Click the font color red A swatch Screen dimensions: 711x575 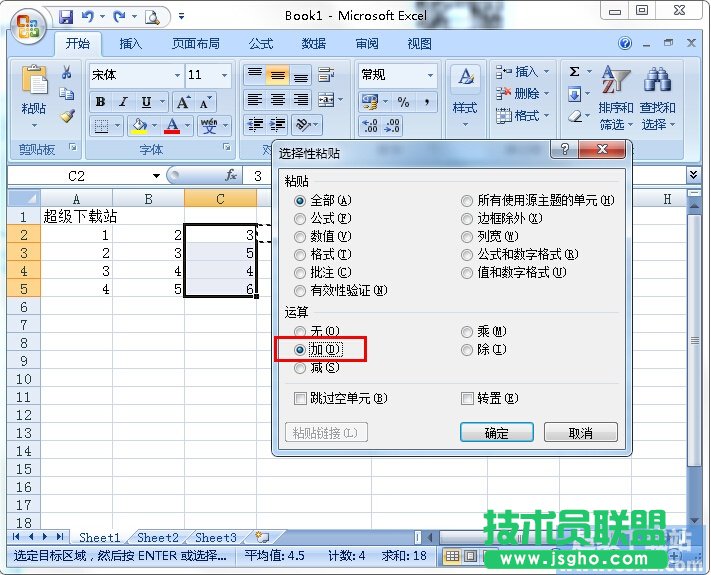click(171, 126)
